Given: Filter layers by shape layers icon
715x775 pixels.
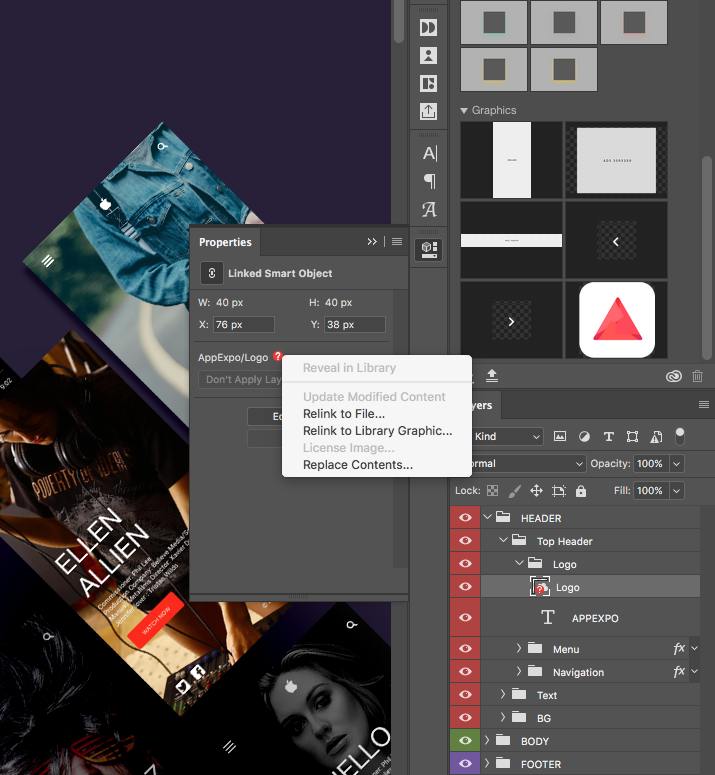Looking at the screenshot, I should tap(632, 436).
